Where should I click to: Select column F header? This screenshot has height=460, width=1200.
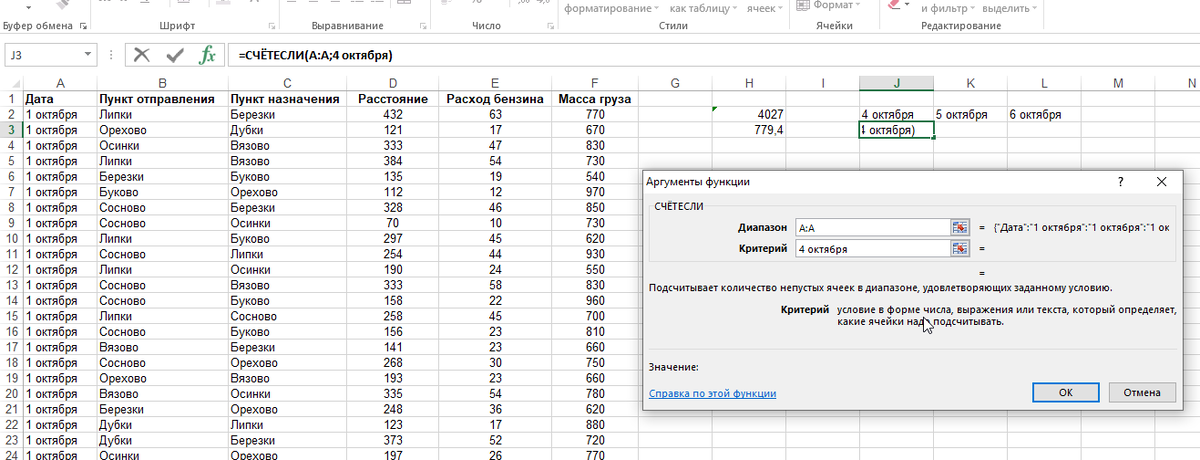pos(595,82)
